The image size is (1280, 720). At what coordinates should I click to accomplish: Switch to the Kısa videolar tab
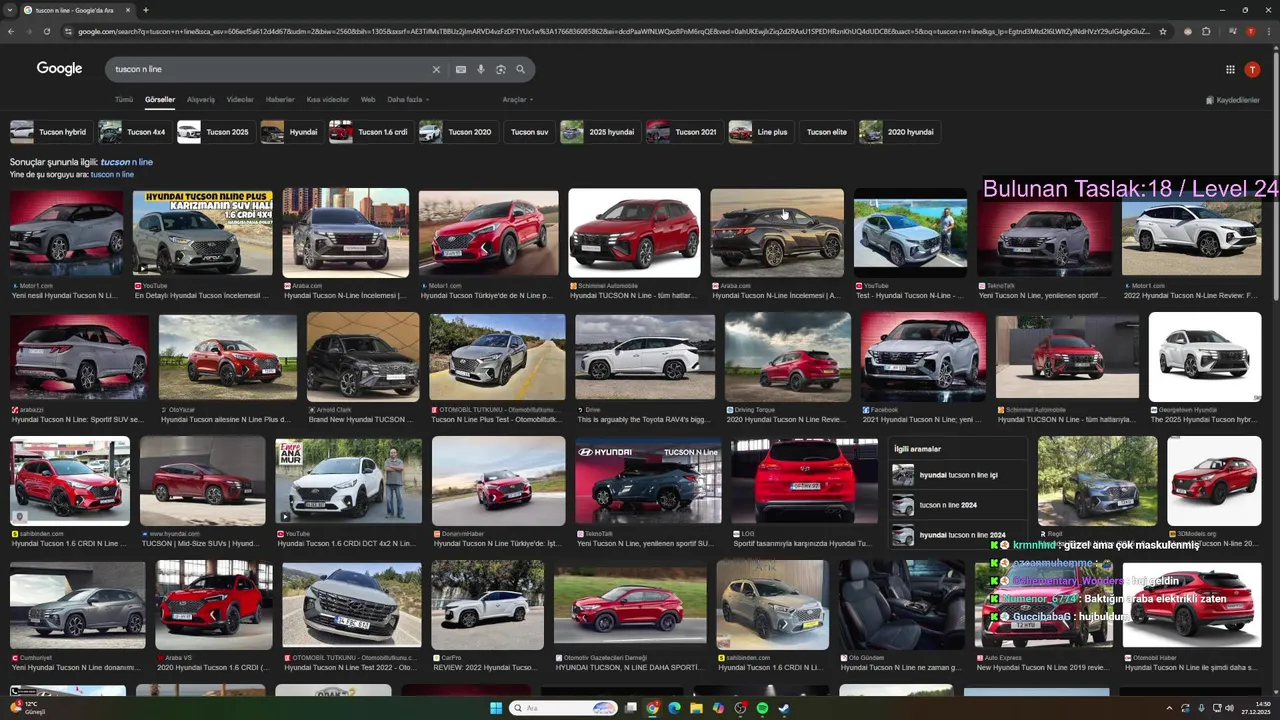(328, 100)
